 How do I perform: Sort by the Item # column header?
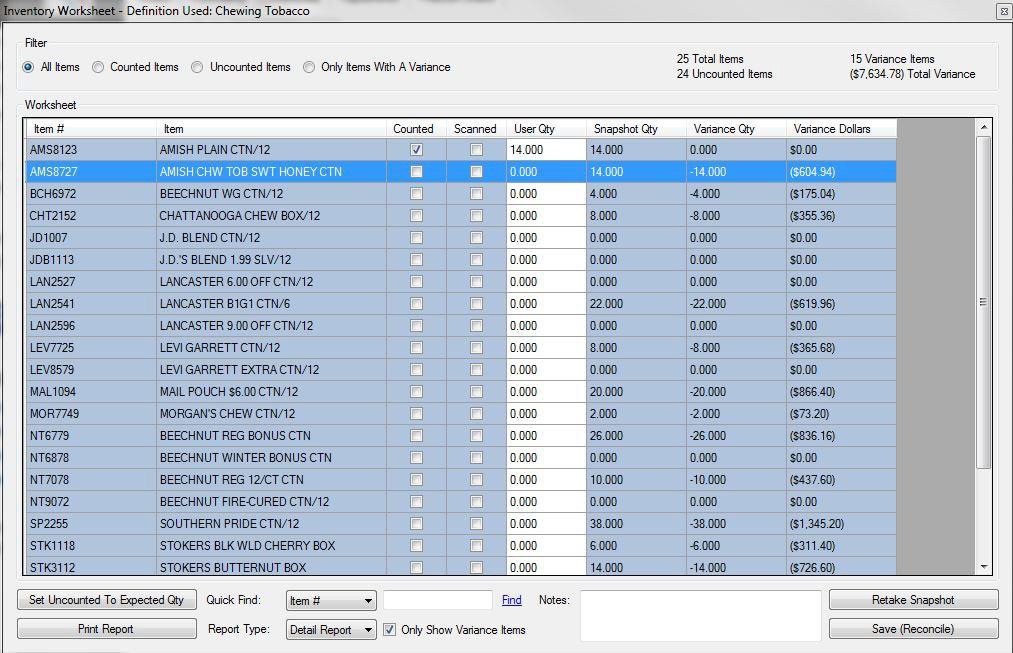tap(90, 129)
